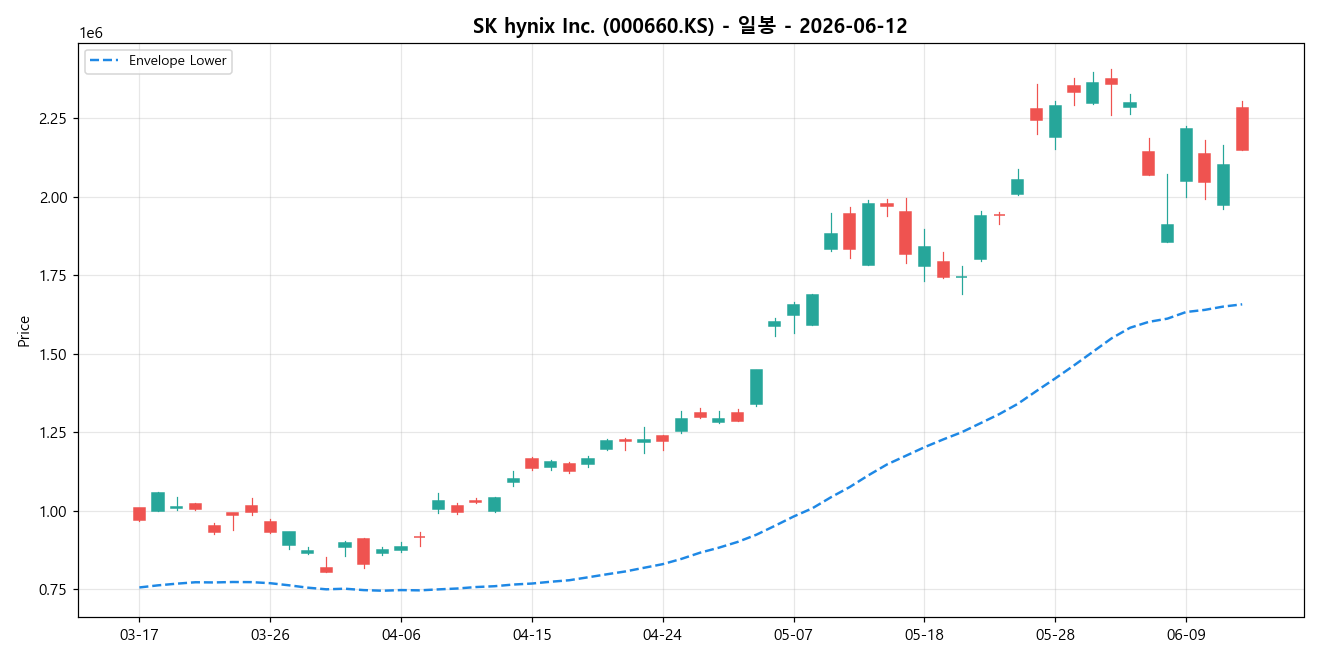This screenshot has height=660, width=1320.
Task: Click the 1.75 y-axis tick label
Action: point(52,276)
